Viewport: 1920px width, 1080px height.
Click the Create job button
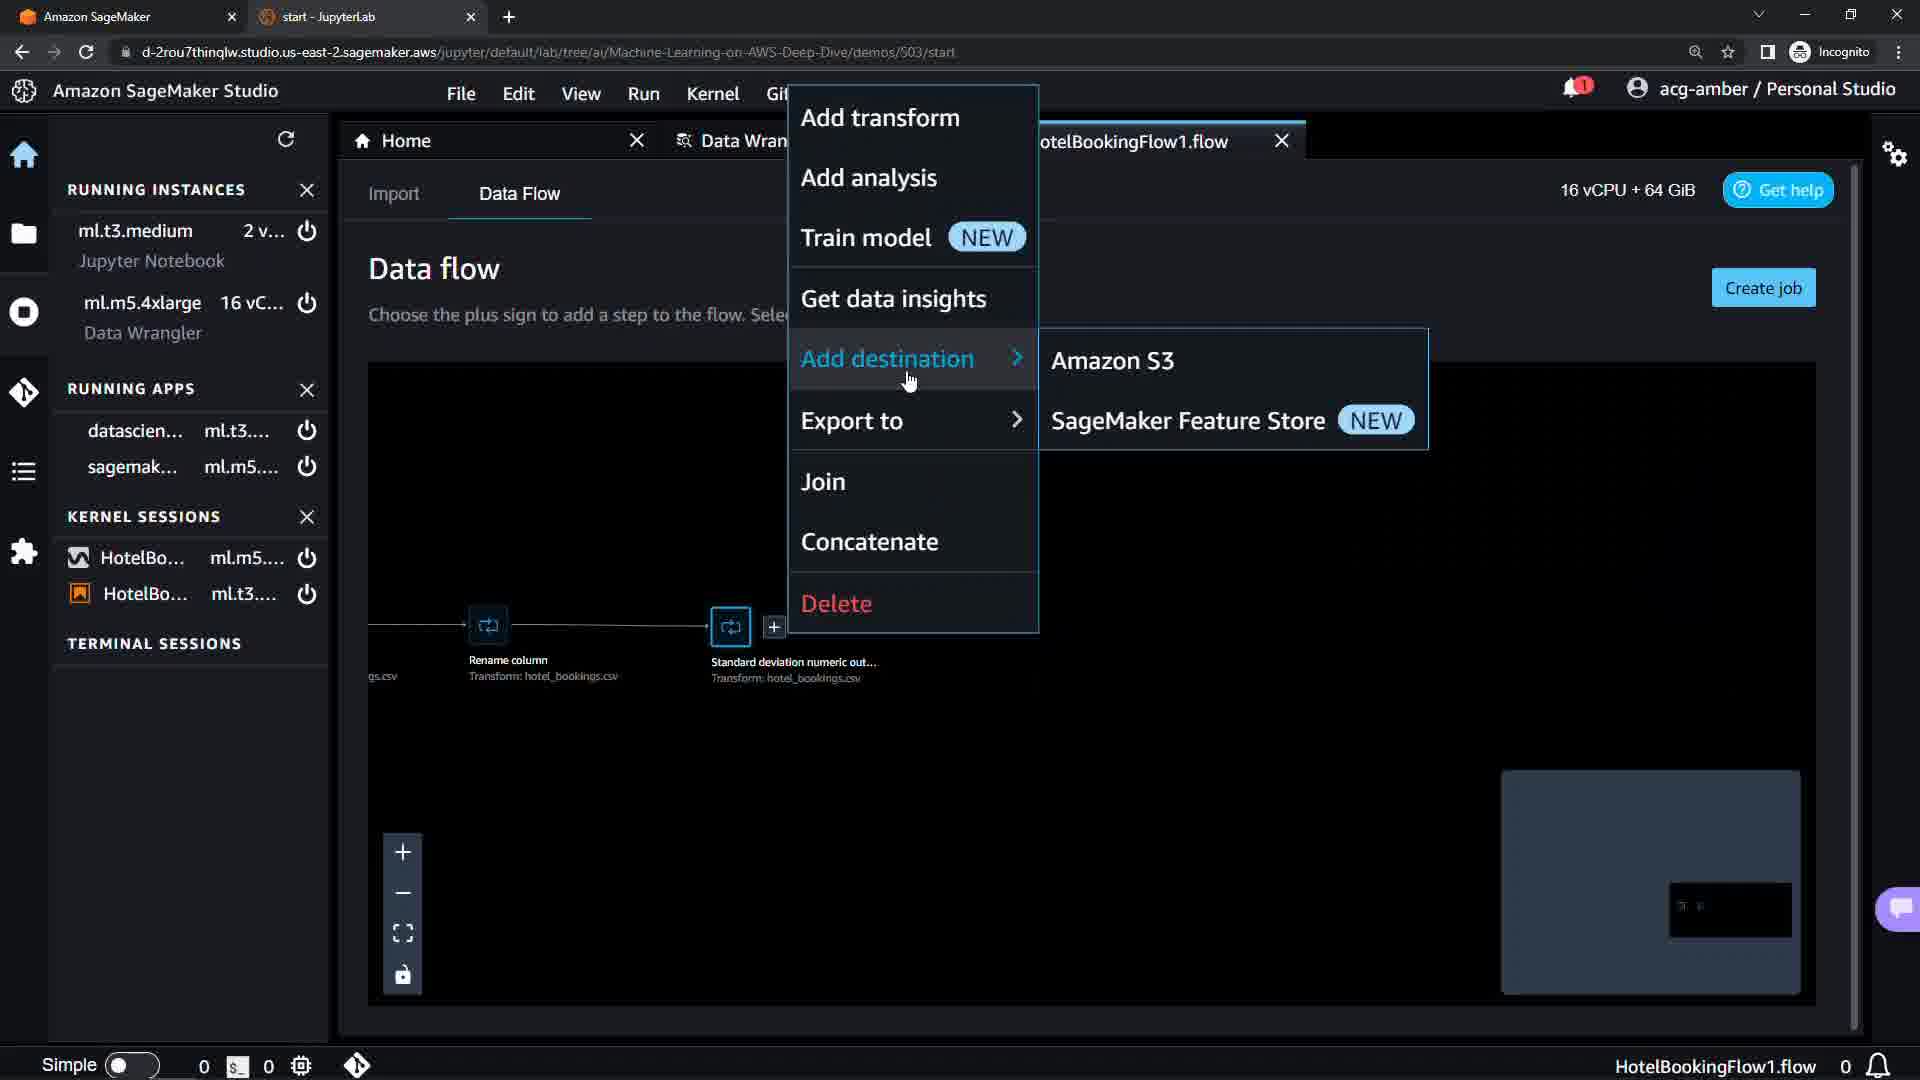pyautogui.click(x=1763, y=288)
